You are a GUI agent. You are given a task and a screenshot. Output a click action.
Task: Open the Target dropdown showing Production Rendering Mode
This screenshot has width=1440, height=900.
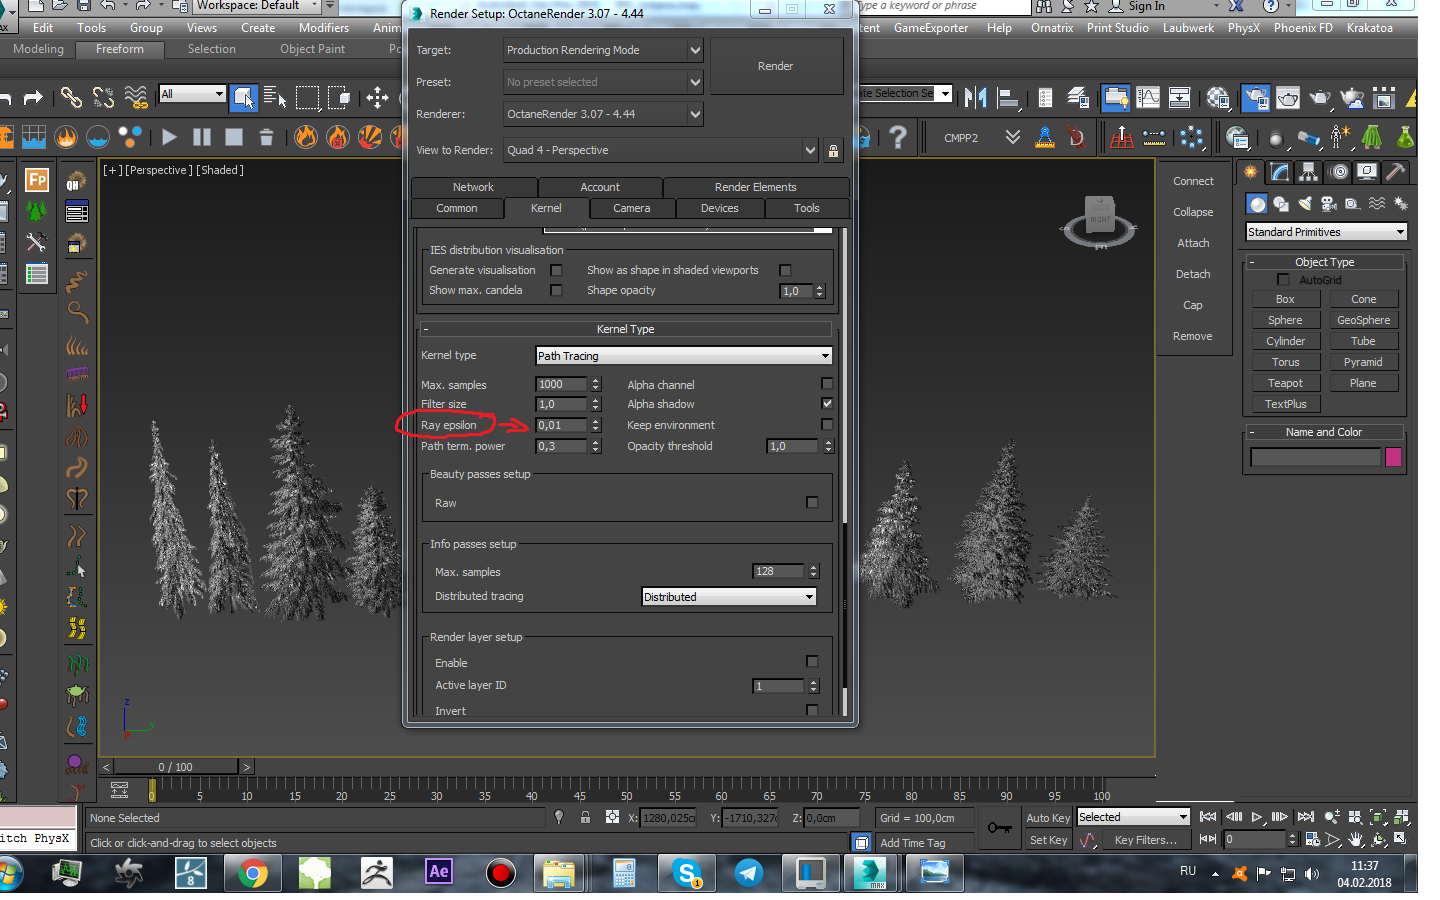click(x=603, y=50)
